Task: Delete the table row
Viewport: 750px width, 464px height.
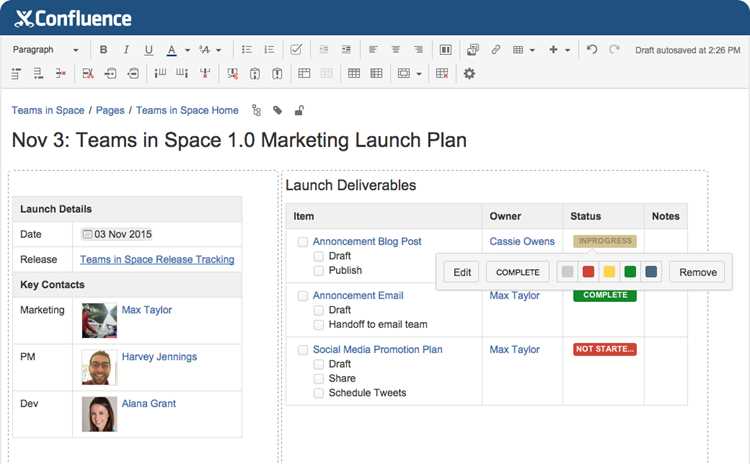Action: [61, 74]
